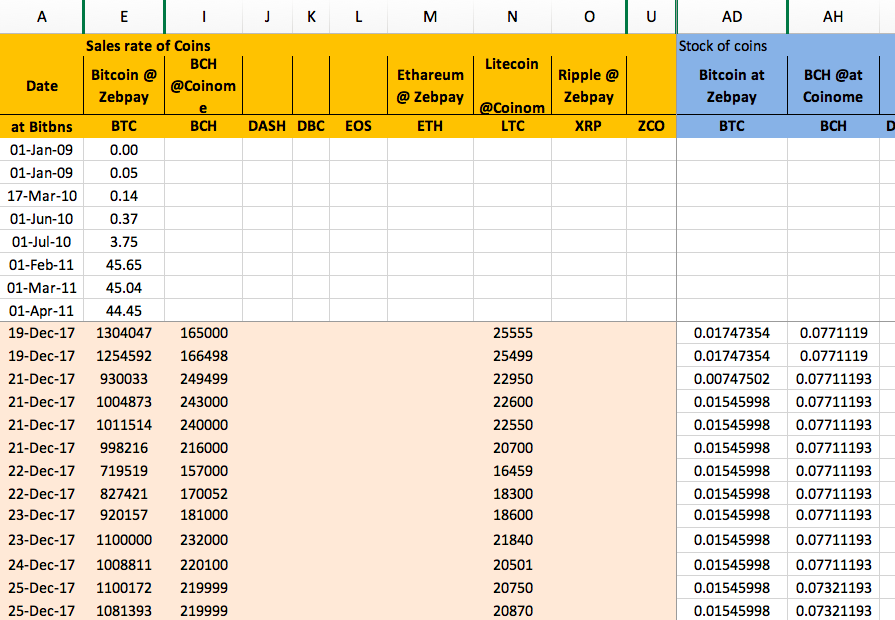Screen dimensions: 895x620
Task: Select the BTC rate 1304047
Action: click(124, 333)
